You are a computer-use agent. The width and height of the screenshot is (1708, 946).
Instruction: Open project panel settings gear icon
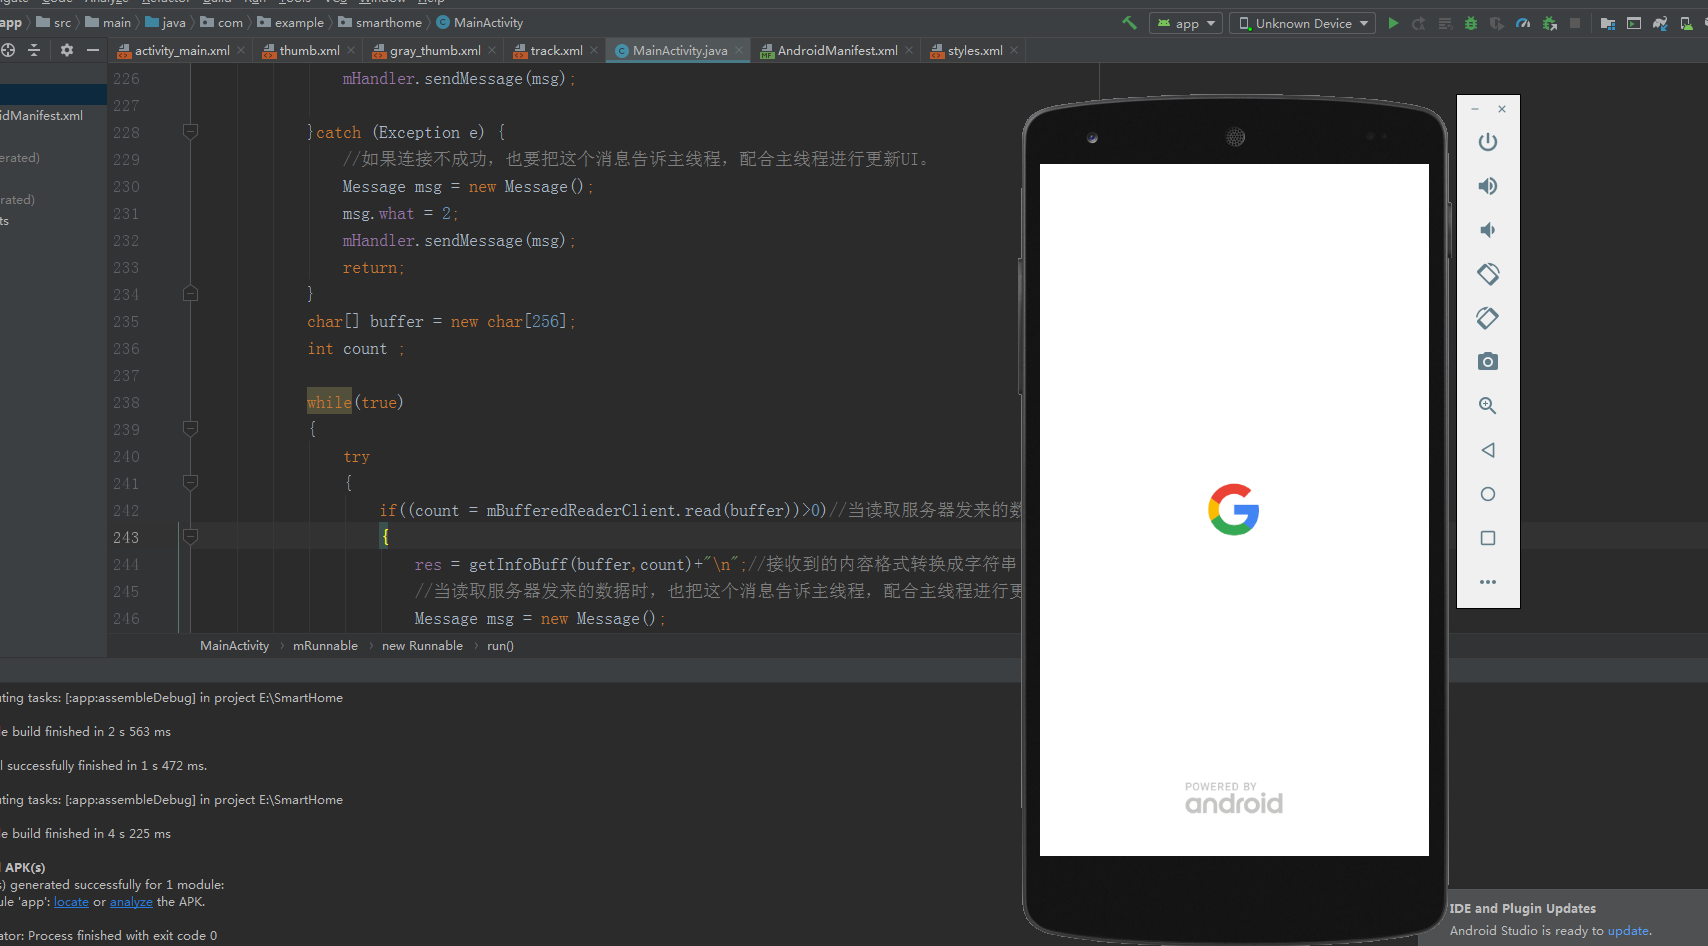(x=65, y=49)
